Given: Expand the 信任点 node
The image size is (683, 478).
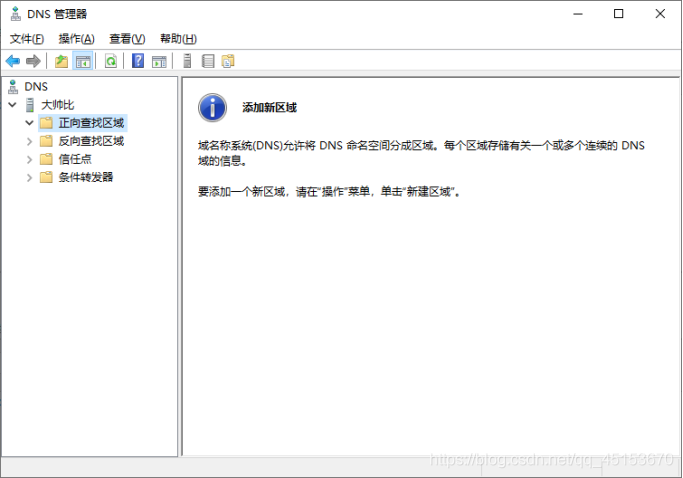Looking at the screenshot, I should [29, 159].
